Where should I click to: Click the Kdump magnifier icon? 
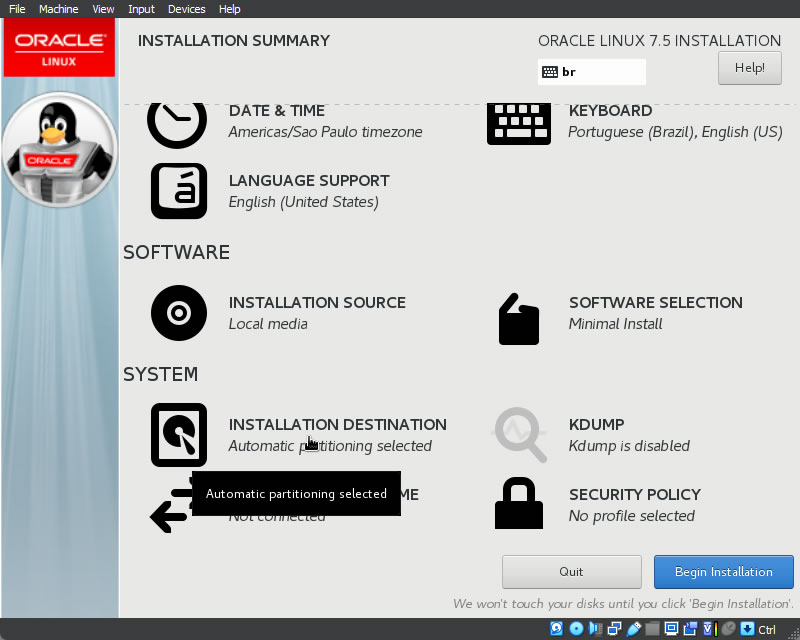[x=520, y=435]
